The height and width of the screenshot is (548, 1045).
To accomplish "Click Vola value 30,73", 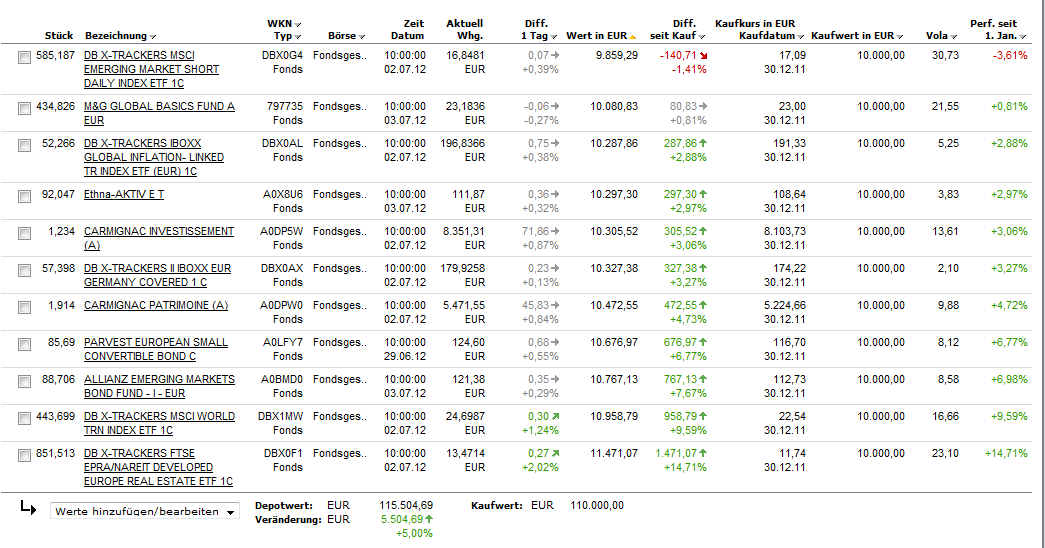I will tap(945, 55).
